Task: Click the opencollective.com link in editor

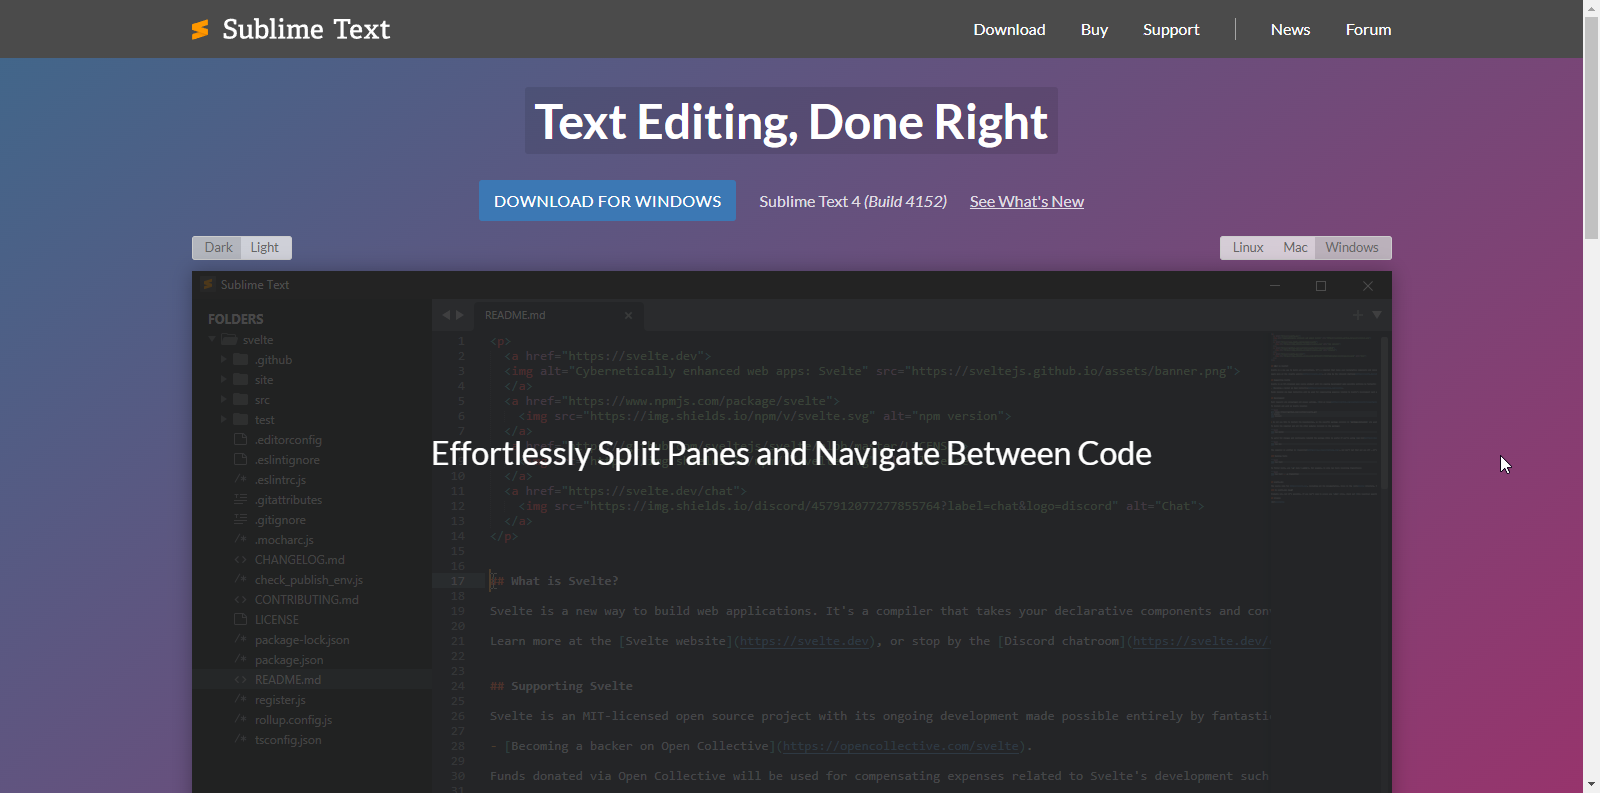Action: point(901,746)
